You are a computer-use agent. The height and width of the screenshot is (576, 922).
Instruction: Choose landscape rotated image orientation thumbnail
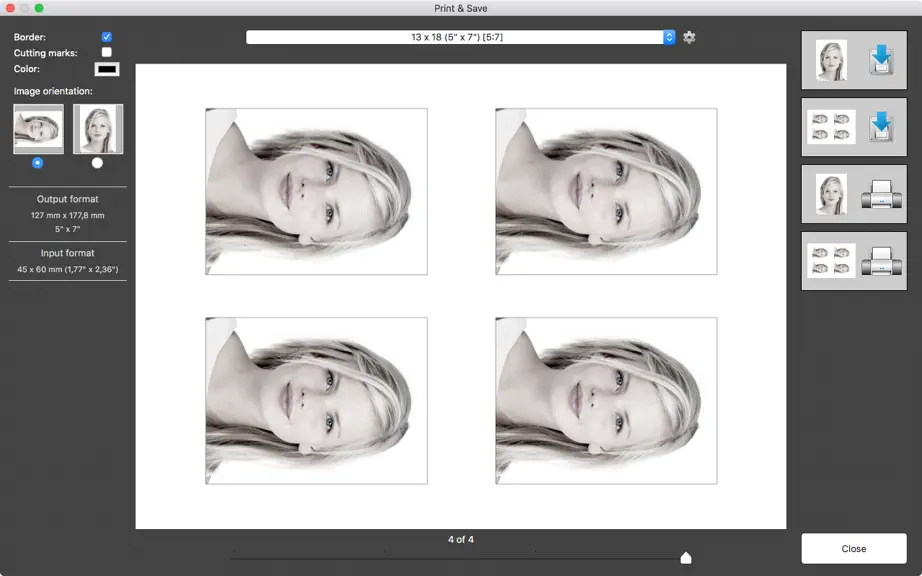tap(39, 129)
